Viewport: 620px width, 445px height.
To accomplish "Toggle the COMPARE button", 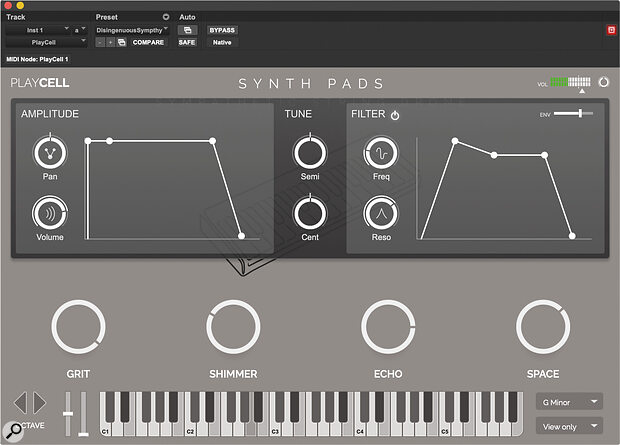I will click(x=148, y=42).
